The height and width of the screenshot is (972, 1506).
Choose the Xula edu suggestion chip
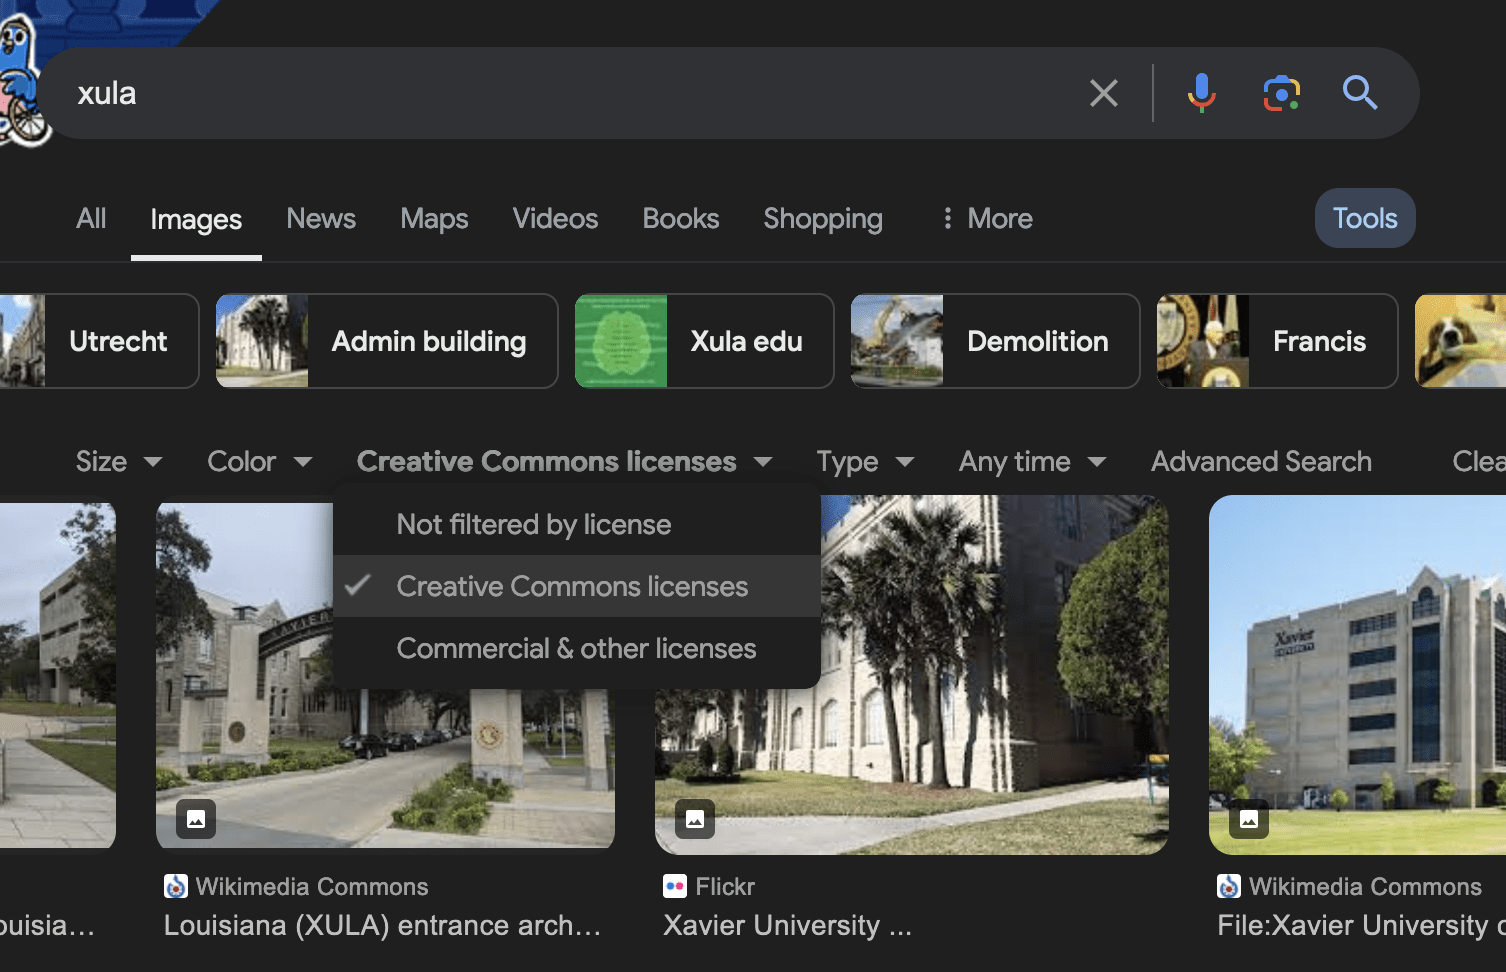[x=704, y=341]
